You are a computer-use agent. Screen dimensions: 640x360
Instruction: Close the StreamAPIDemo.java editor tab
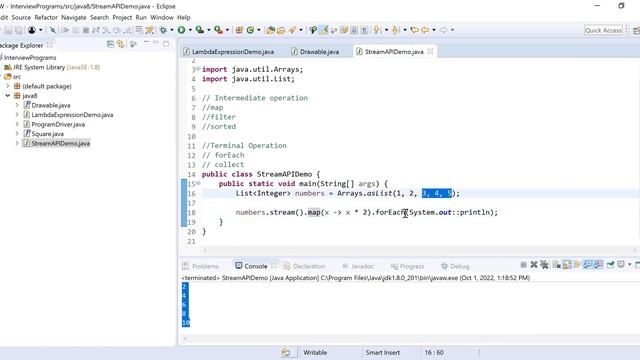430,51
